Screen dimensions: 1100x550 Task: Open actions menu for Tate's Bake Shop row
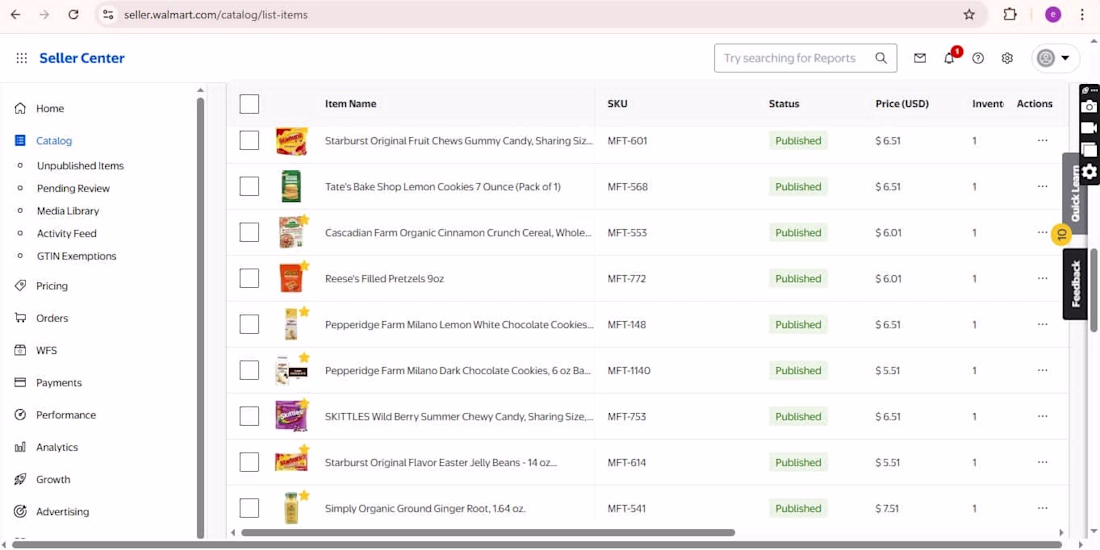pos(1042,187)
